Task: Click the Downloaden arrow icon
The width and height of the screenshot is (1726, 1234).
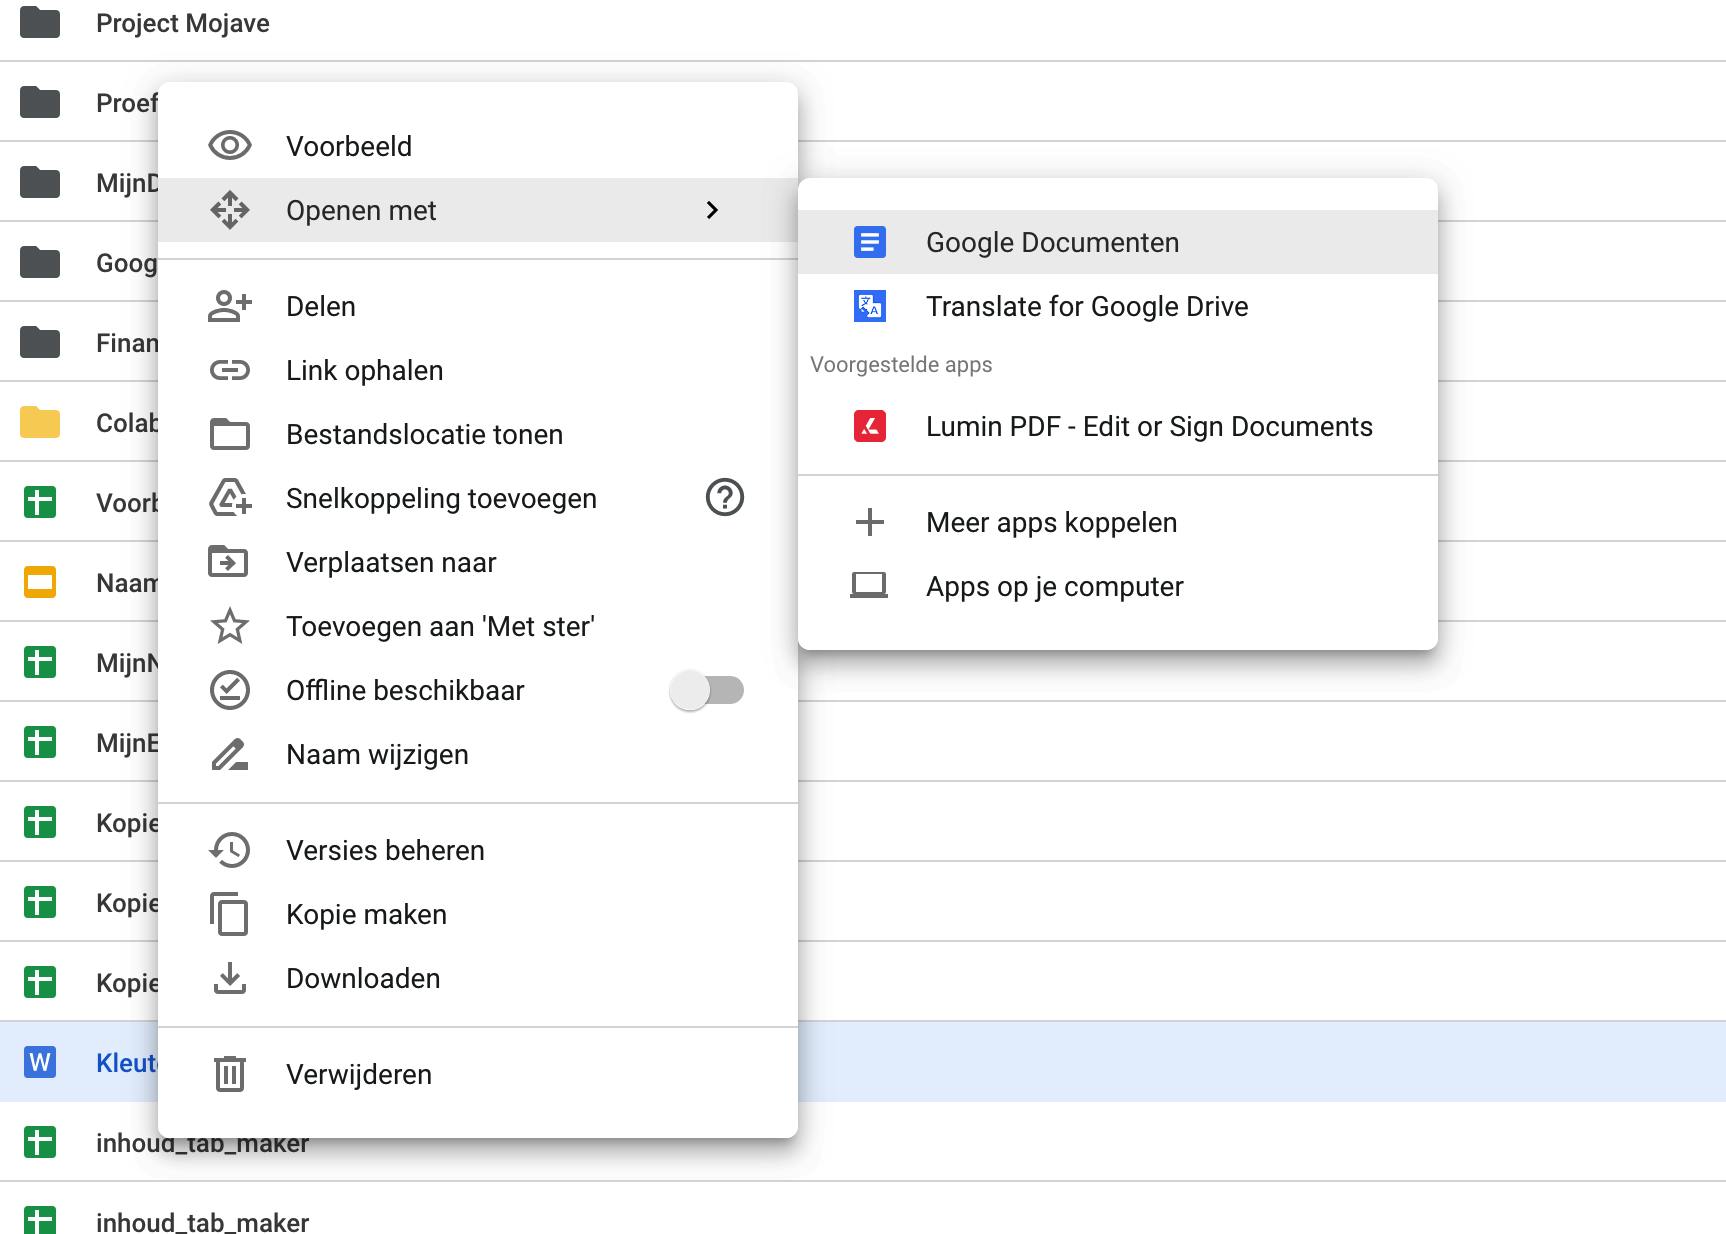Action: point(229,978)
